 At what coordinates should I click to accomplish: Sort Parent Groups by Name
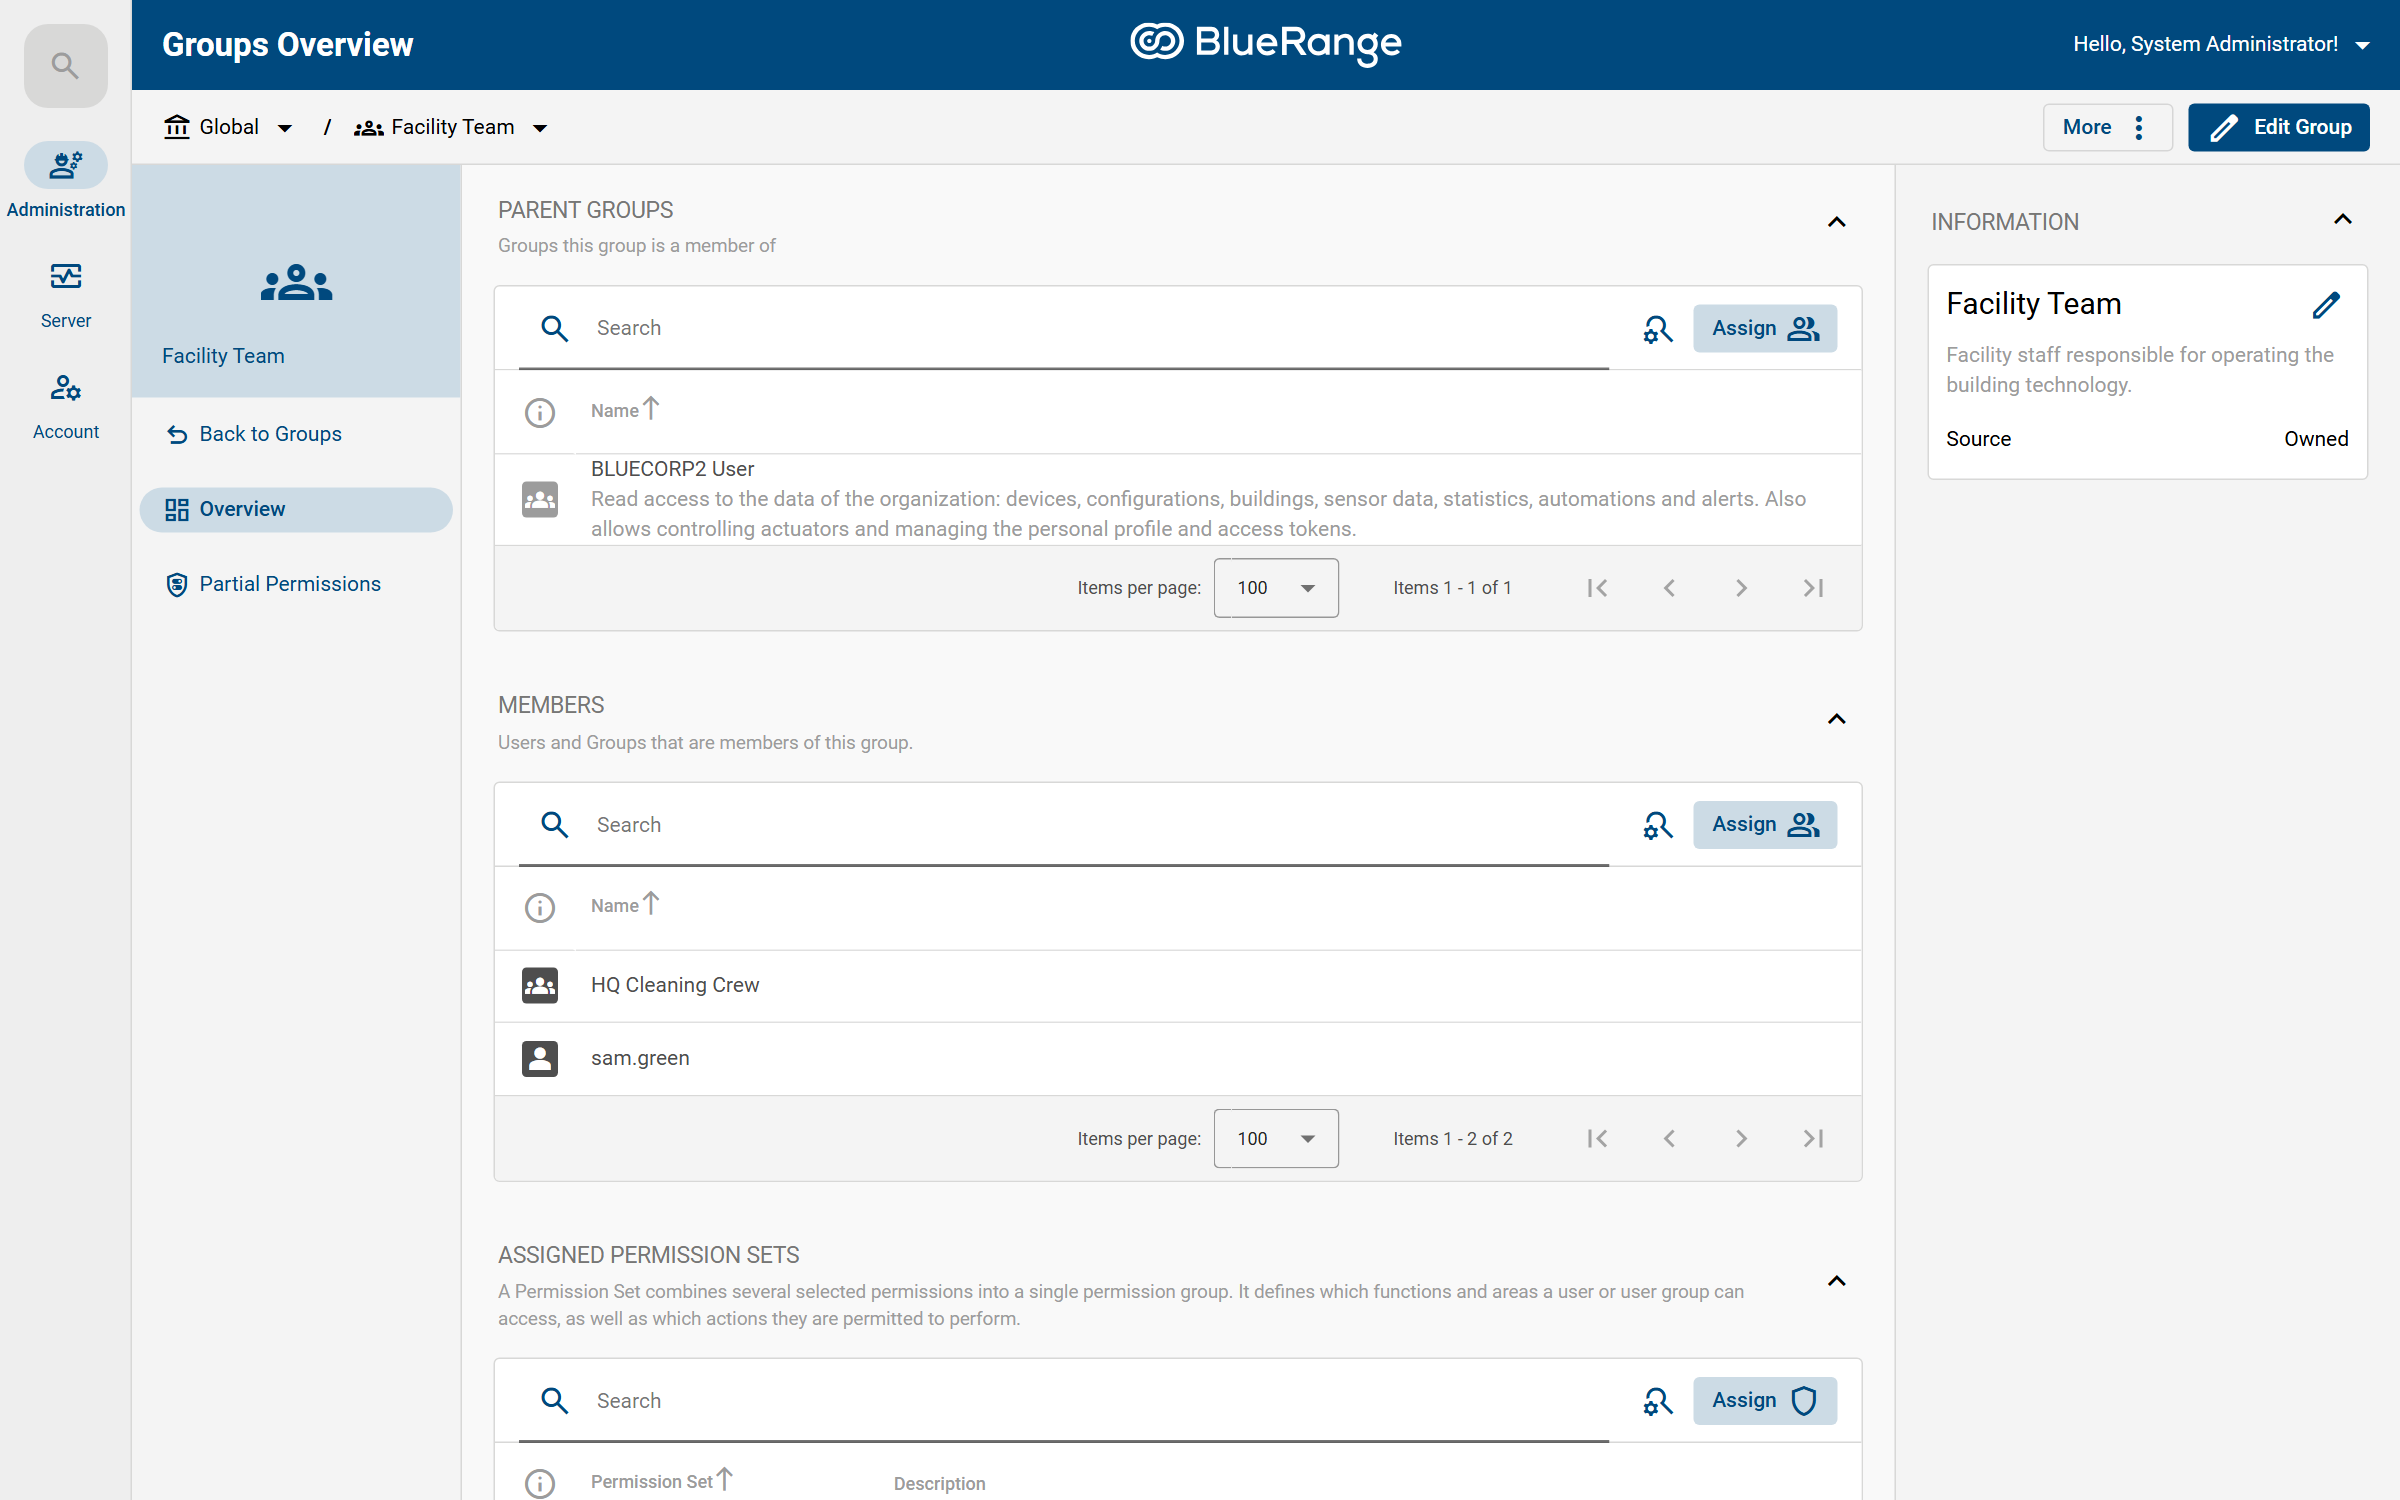tap(625, 410)
